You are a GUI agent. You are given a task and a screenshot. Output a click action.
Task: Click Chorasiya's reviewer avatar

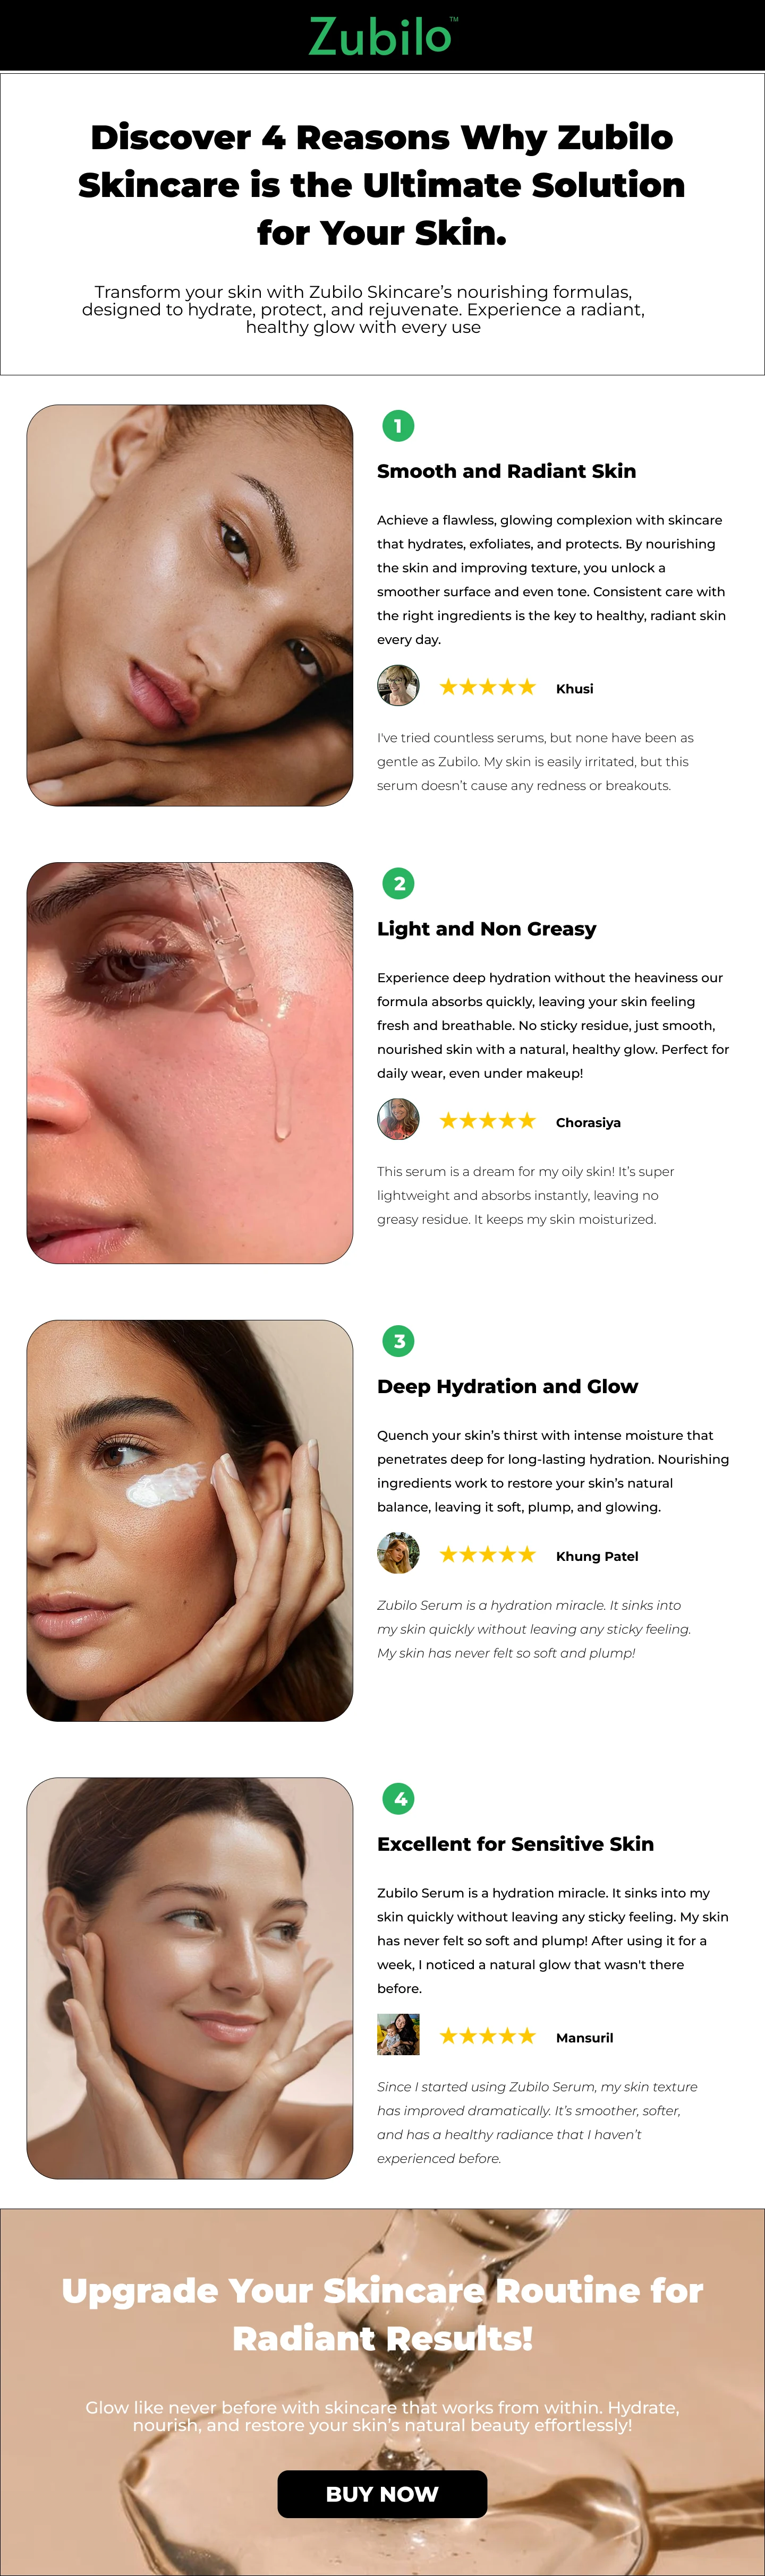tap(398, 1120)
